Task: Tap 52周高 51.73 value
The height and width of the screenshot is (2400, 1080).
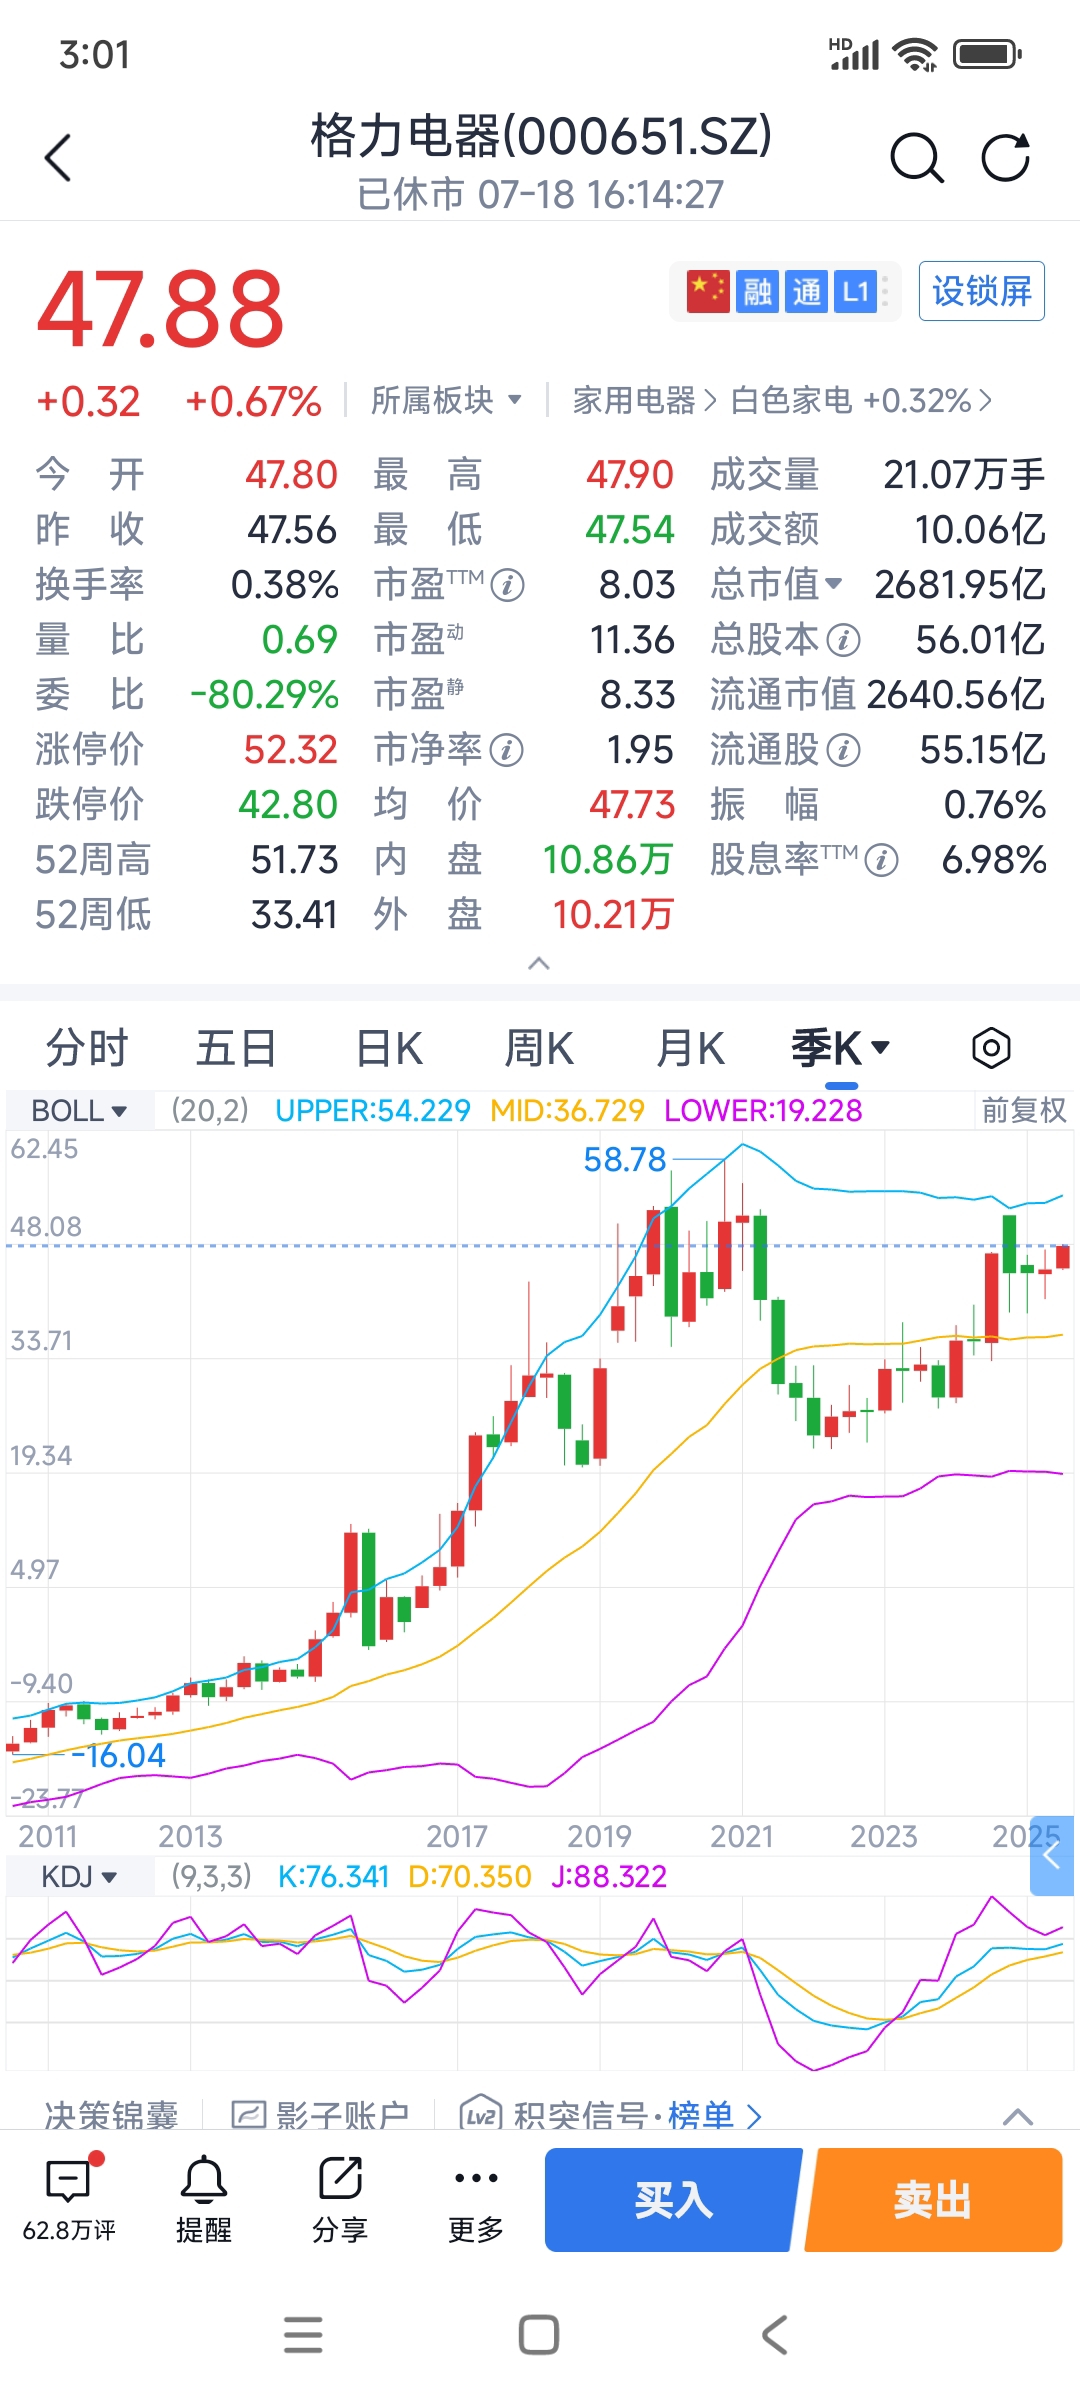Action: [x=294, y=860]
